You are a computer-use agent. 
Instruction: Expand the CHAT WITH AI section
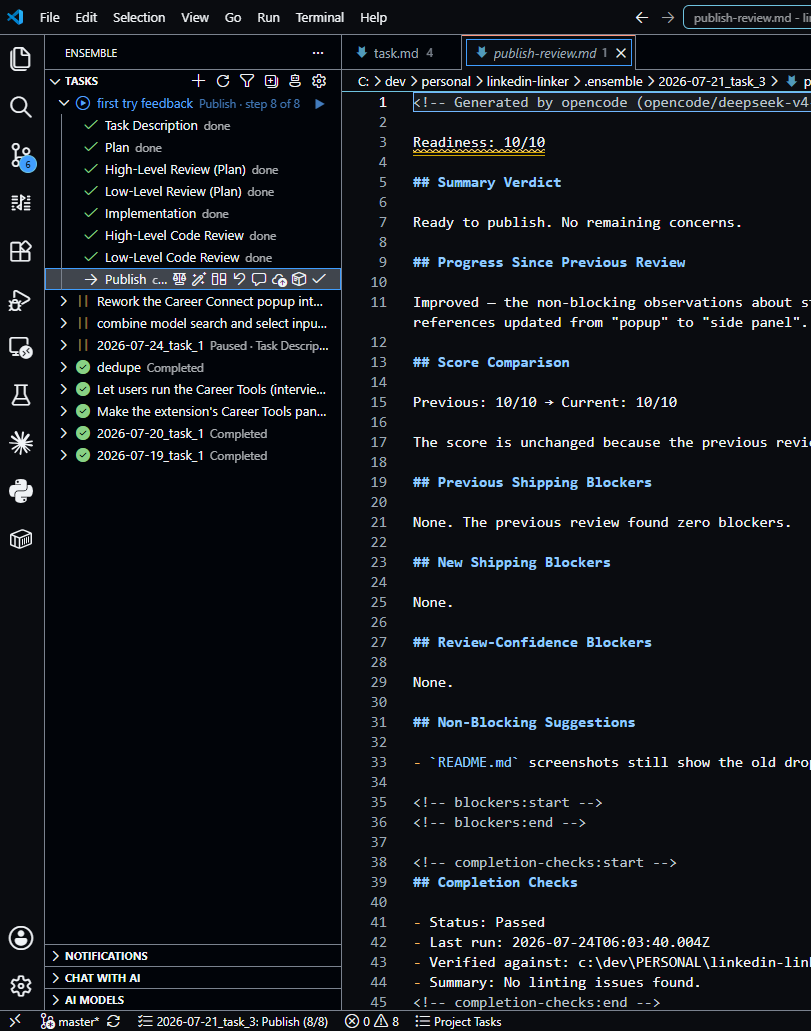193,978
